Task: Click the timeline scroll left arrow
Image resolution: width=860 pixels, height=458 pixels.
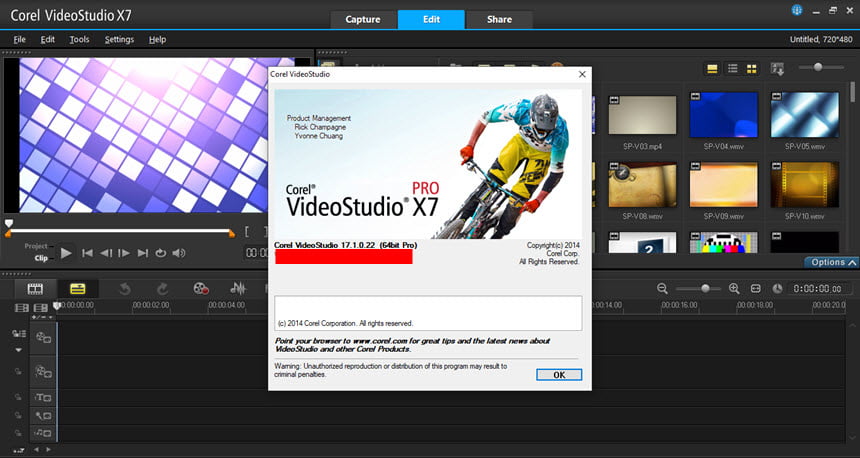Action: point(36,449)
